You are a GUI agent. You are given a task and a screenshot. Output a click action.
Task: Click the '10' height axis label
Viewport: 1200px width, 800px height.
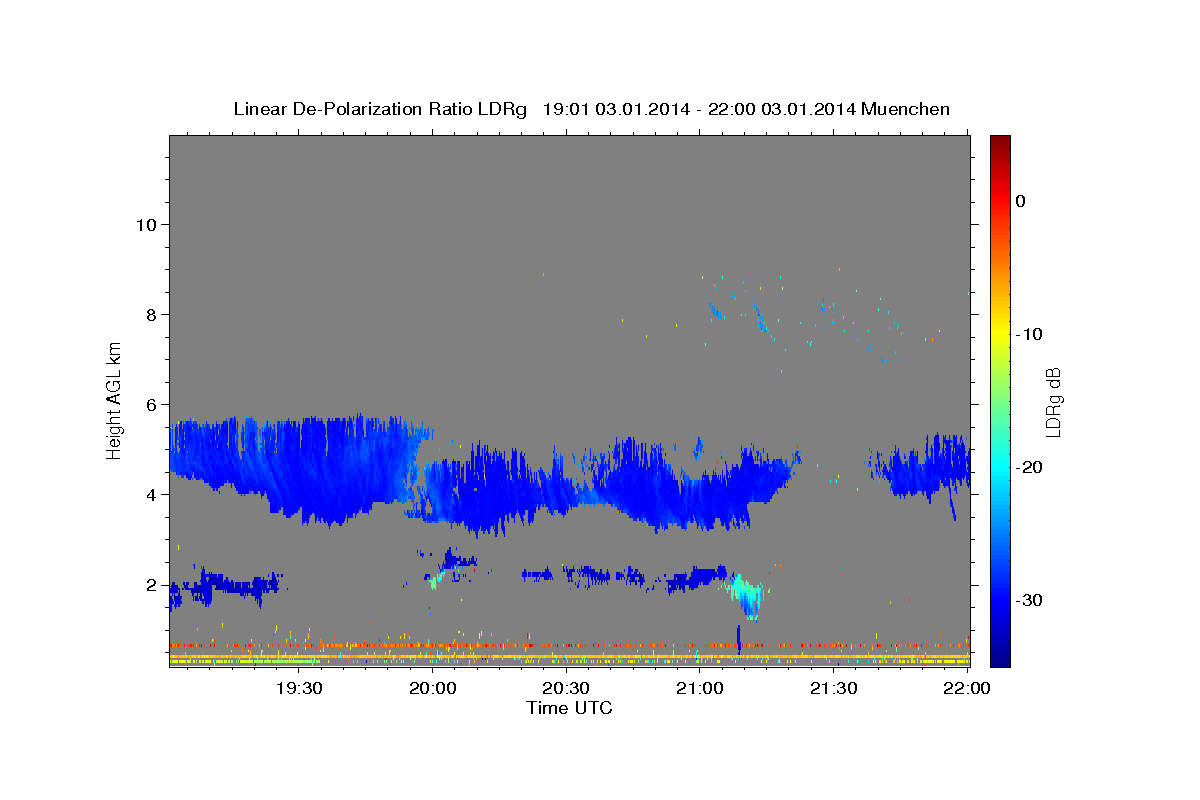pyautogui.click(x=145, y=224)
